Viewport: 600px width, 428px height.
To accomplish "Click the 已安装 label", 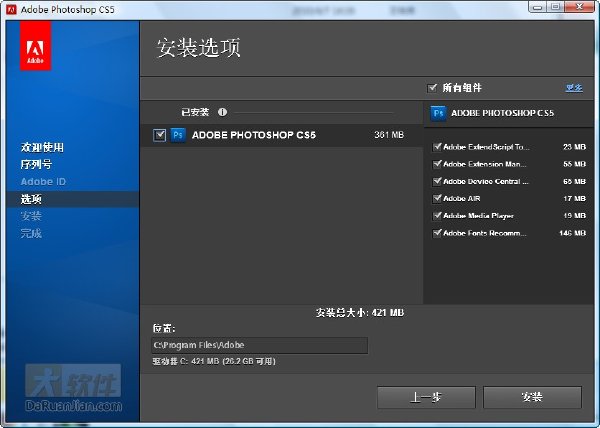I will click(x=195, y=112).
